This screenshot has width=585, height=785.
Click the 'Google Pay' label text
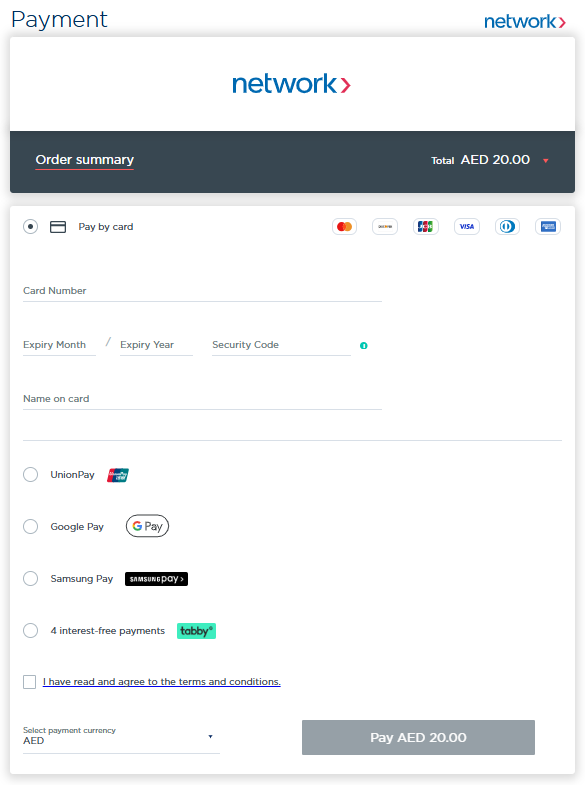(77, 527)
